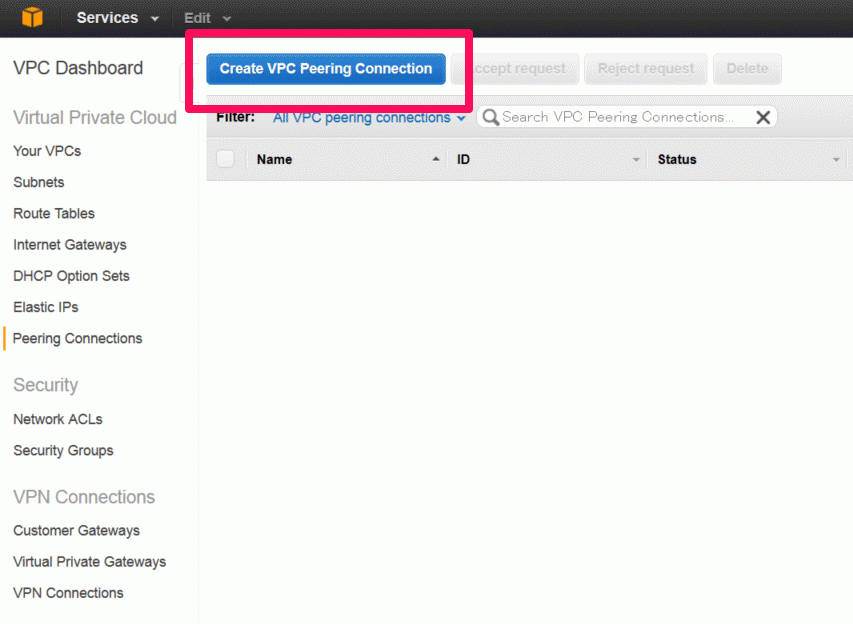Screen dimensions: 853x624
Task: Focus the Search VPC Peering Connections field
Action: tap(626, 117)
